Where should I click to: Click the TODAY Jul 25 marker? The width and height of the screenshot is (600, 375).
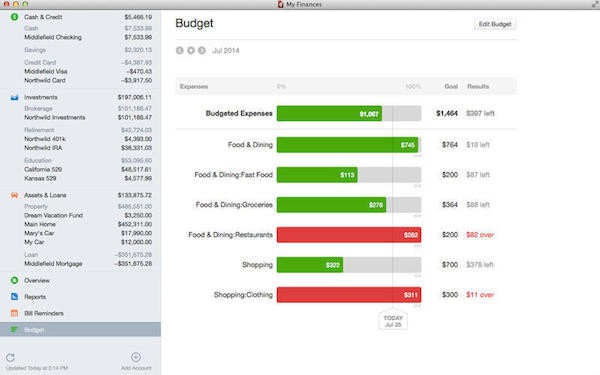(x=393, y=320)
